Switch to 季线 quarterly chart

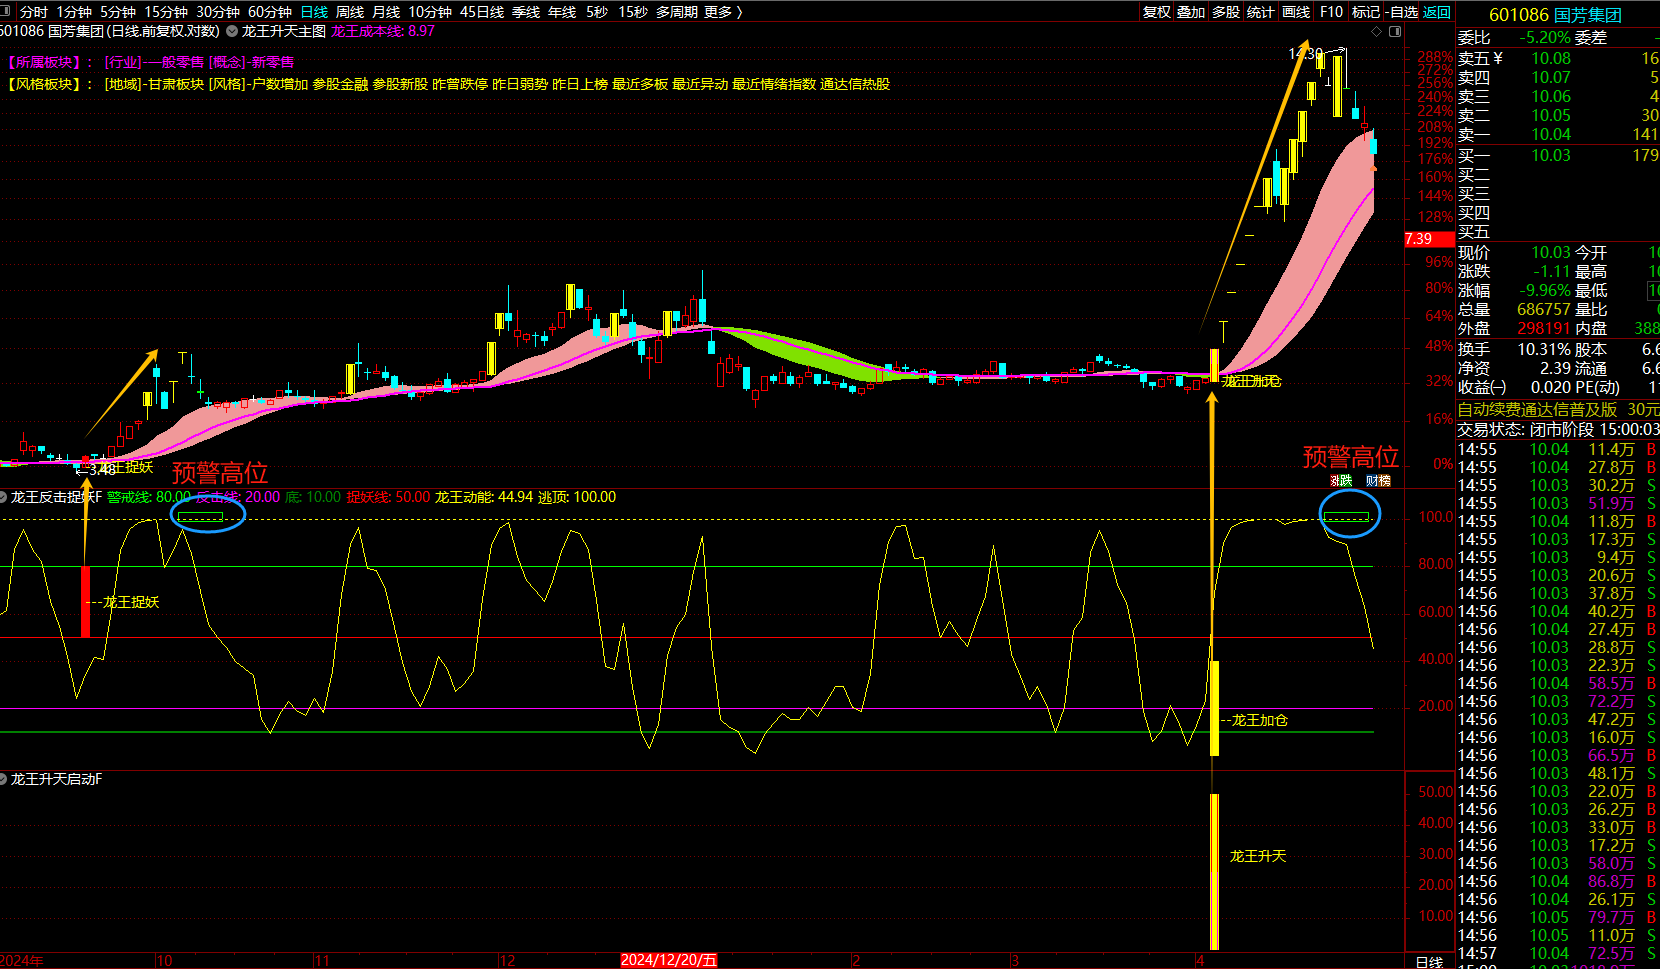526,12
